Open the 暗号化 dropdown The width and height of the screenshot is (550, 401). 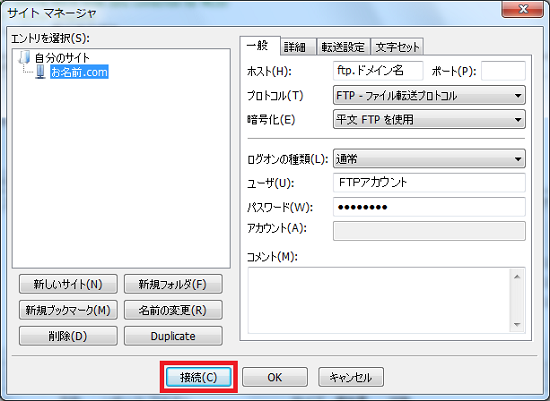429,119
